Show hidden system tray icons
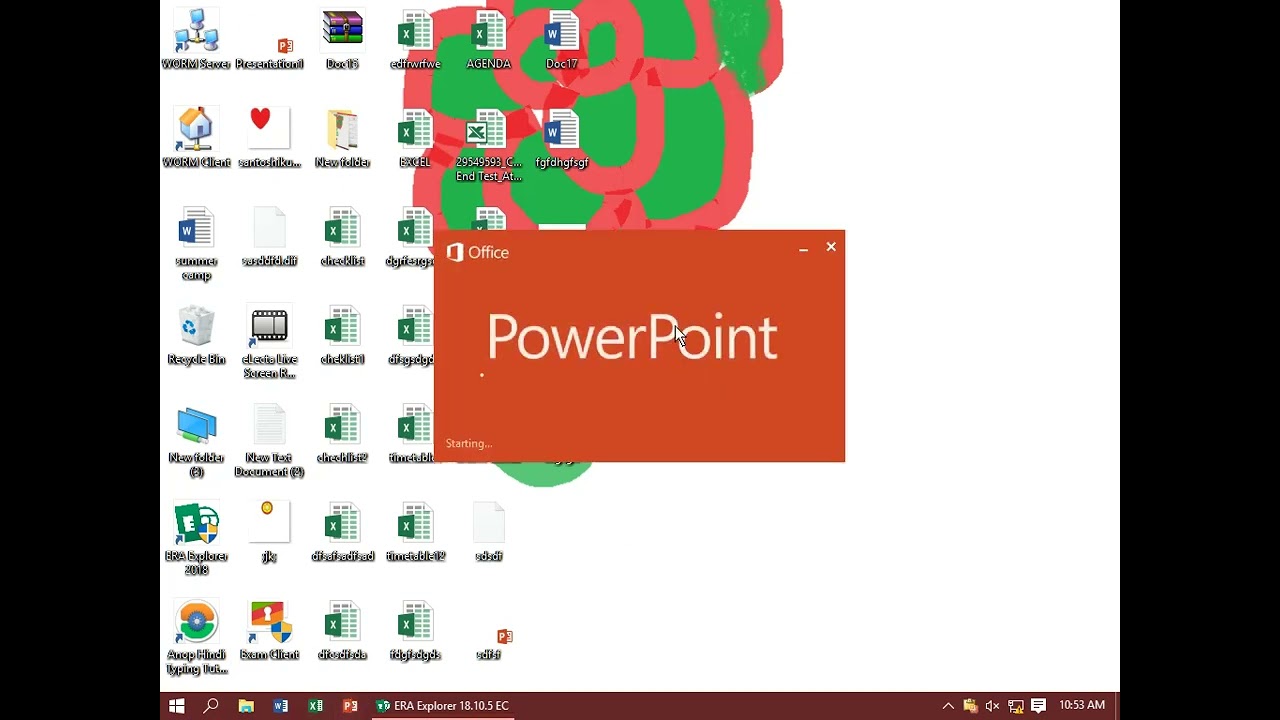The width and height of the screenshot is (1280, 720). pos(948,706)
